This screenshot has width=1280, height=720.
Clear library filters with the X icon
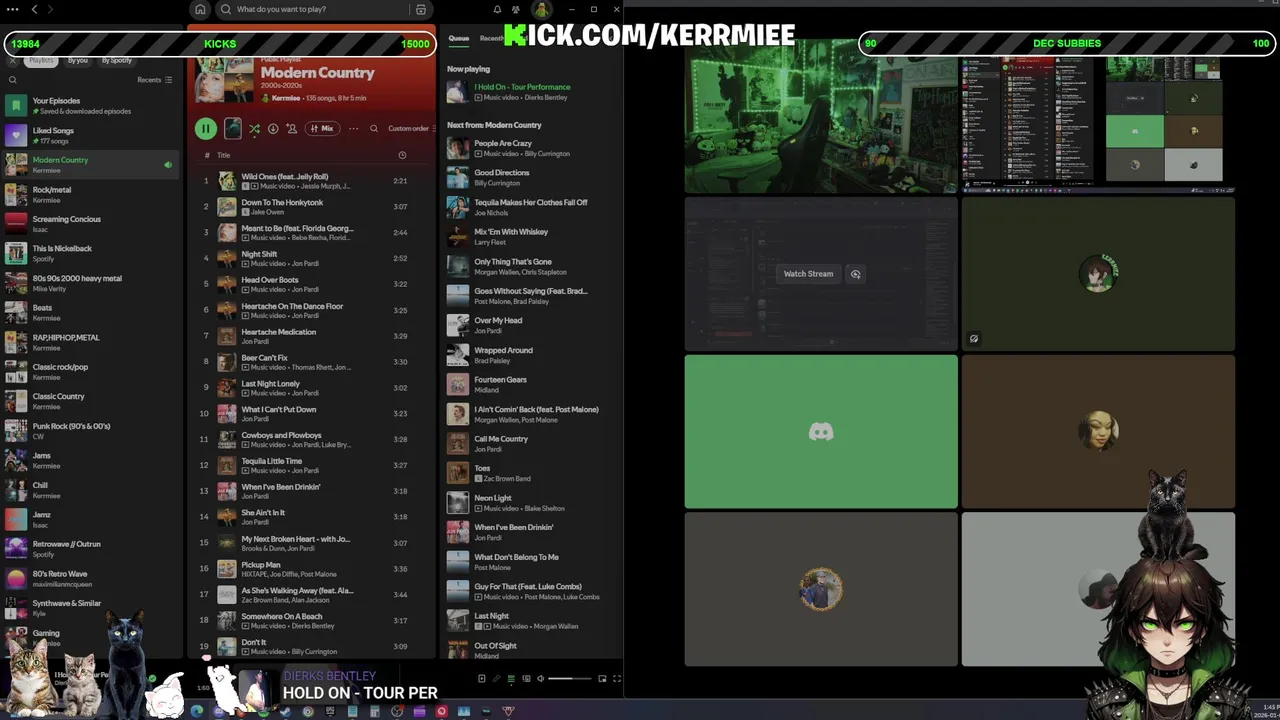coord(12,60)
